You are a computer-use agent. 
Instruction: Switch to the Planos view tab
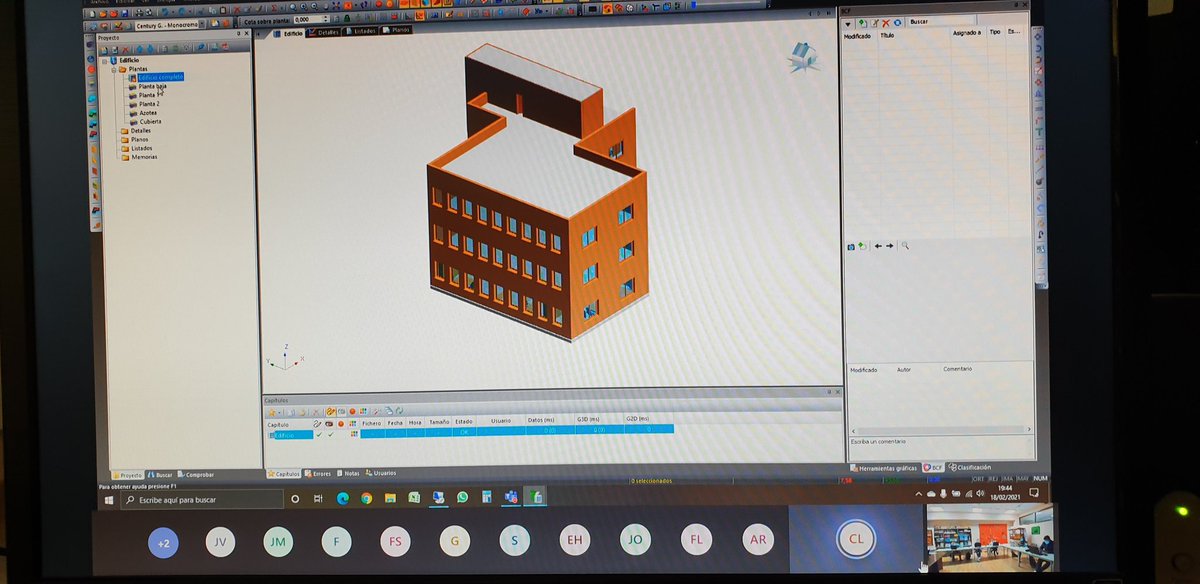coord(396,31)
